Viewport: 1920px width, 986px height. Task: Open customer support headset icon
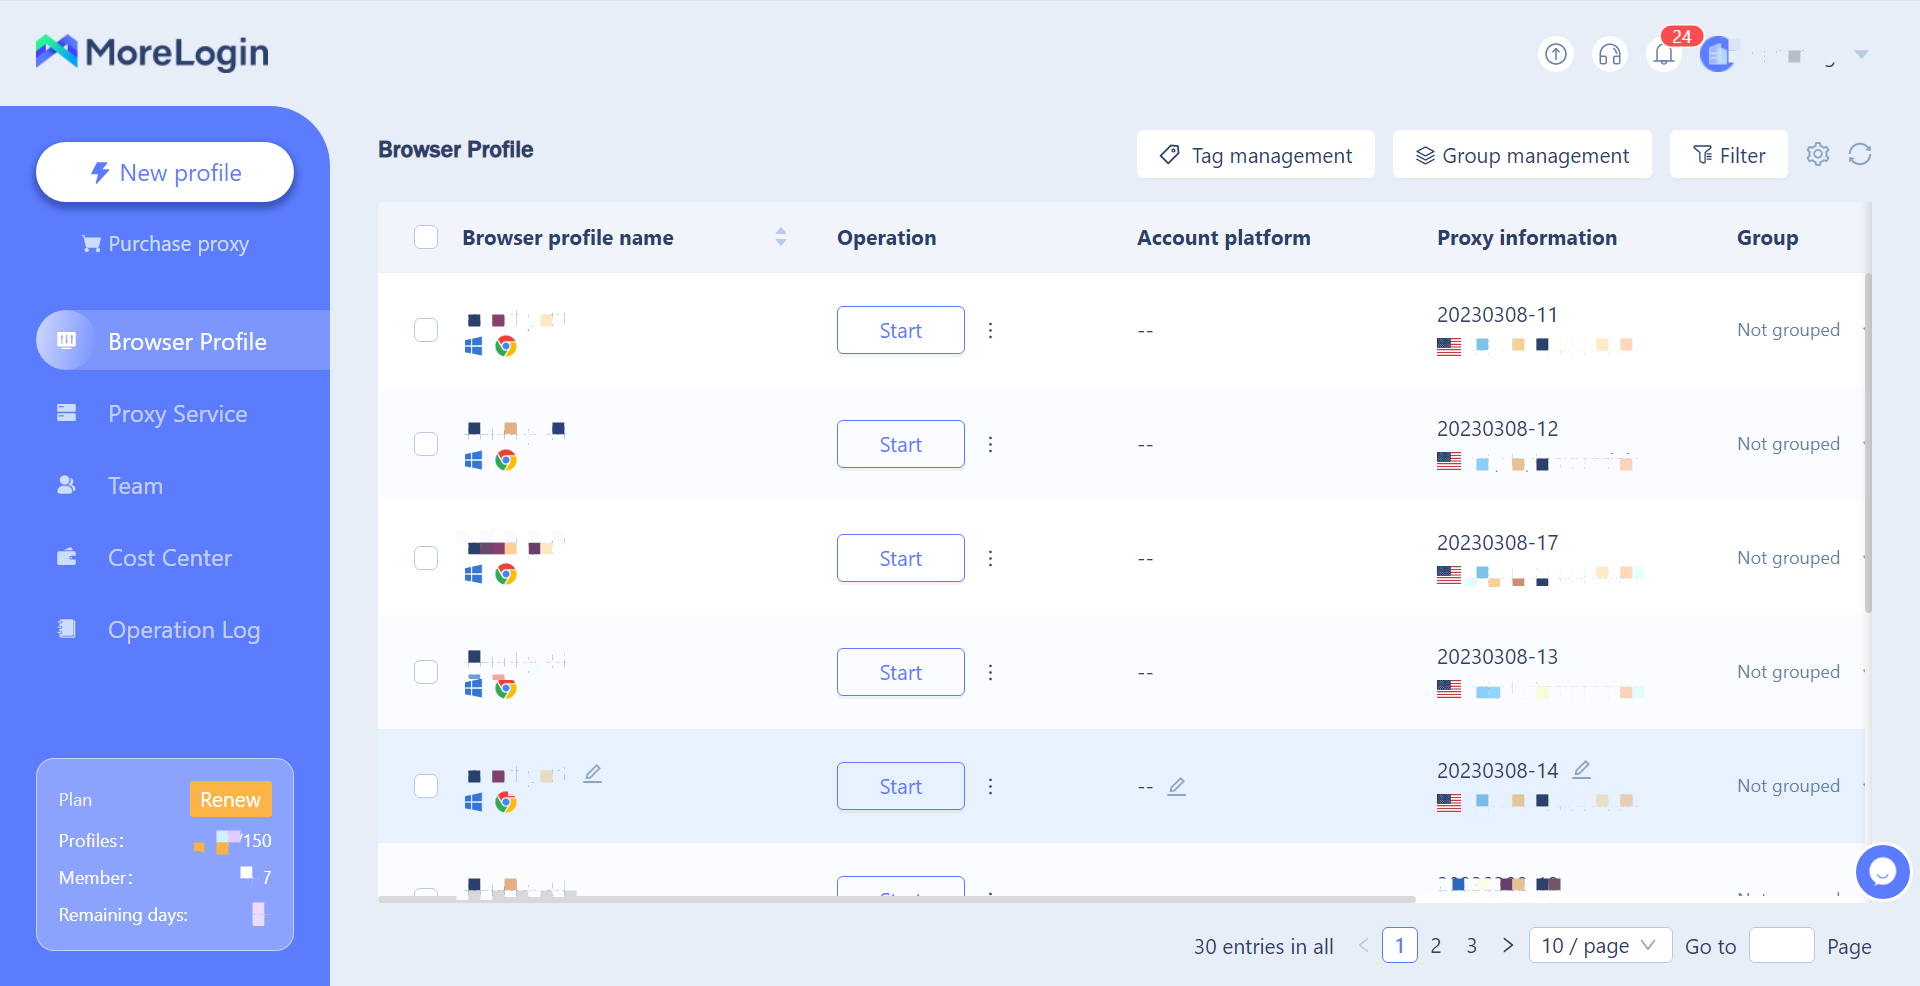[x=1610, y=54]
